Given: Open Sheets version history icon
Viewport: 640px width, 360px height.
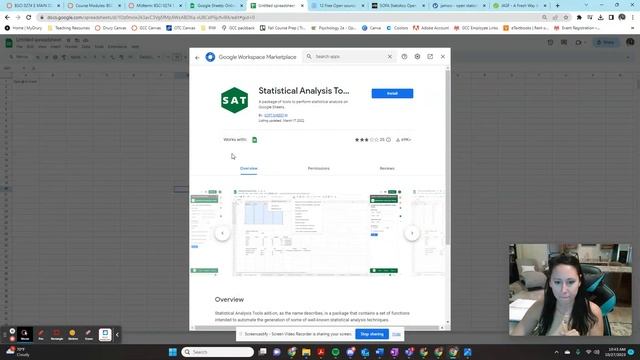Looking at the screenshot, I should (x=550, y=42).
